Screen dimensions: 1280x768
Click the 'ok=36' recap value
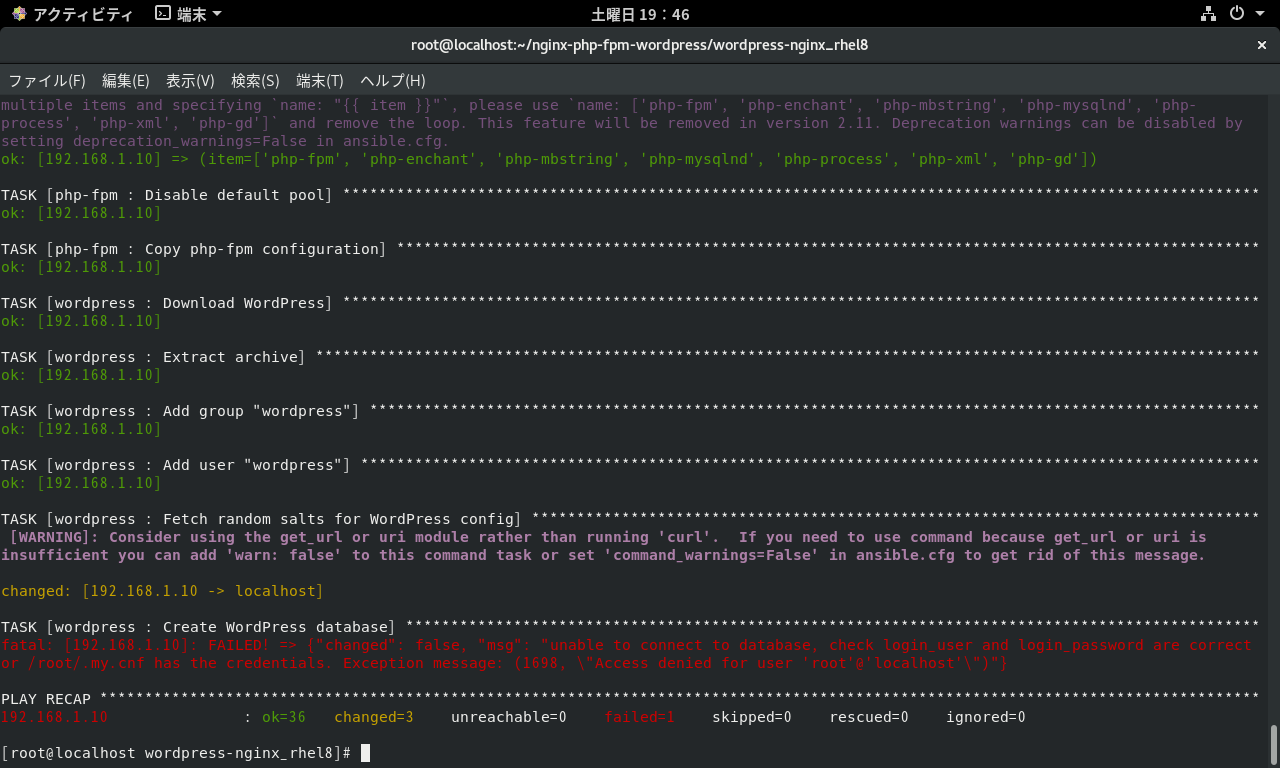pyautogui.click(x=284, y=717)
